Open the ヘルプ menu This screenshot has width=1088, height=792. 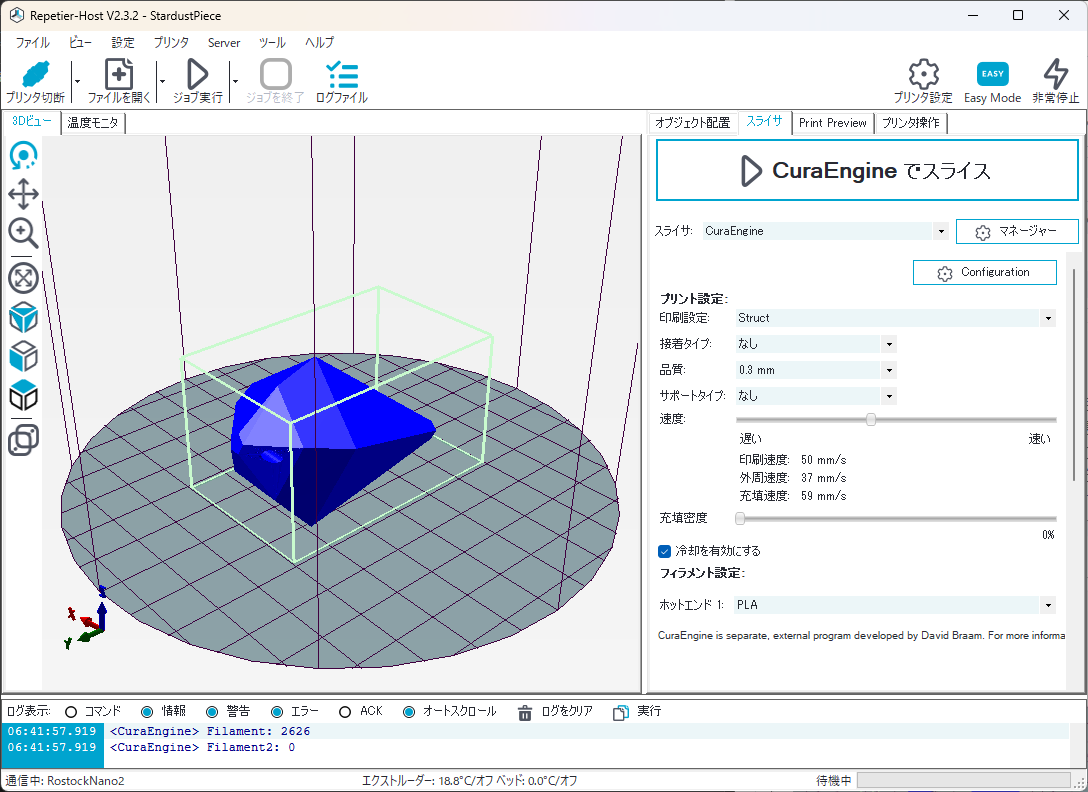point(319,42)
